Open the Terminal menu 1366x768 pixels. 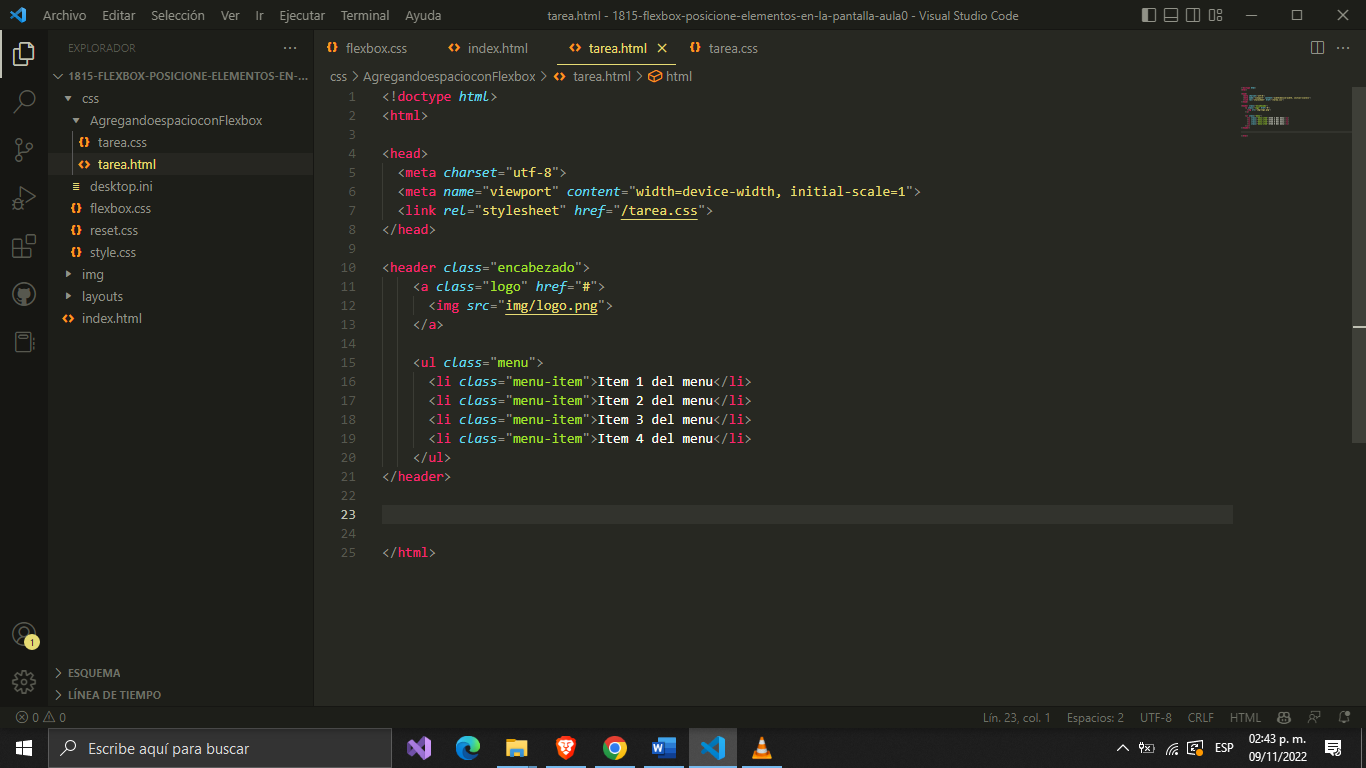[x=365, y=15]
